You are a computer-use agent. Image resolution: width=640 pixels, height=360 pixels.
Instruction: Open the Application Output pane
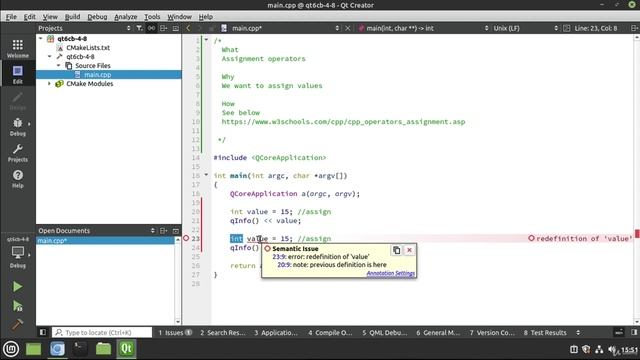point(276,332)
